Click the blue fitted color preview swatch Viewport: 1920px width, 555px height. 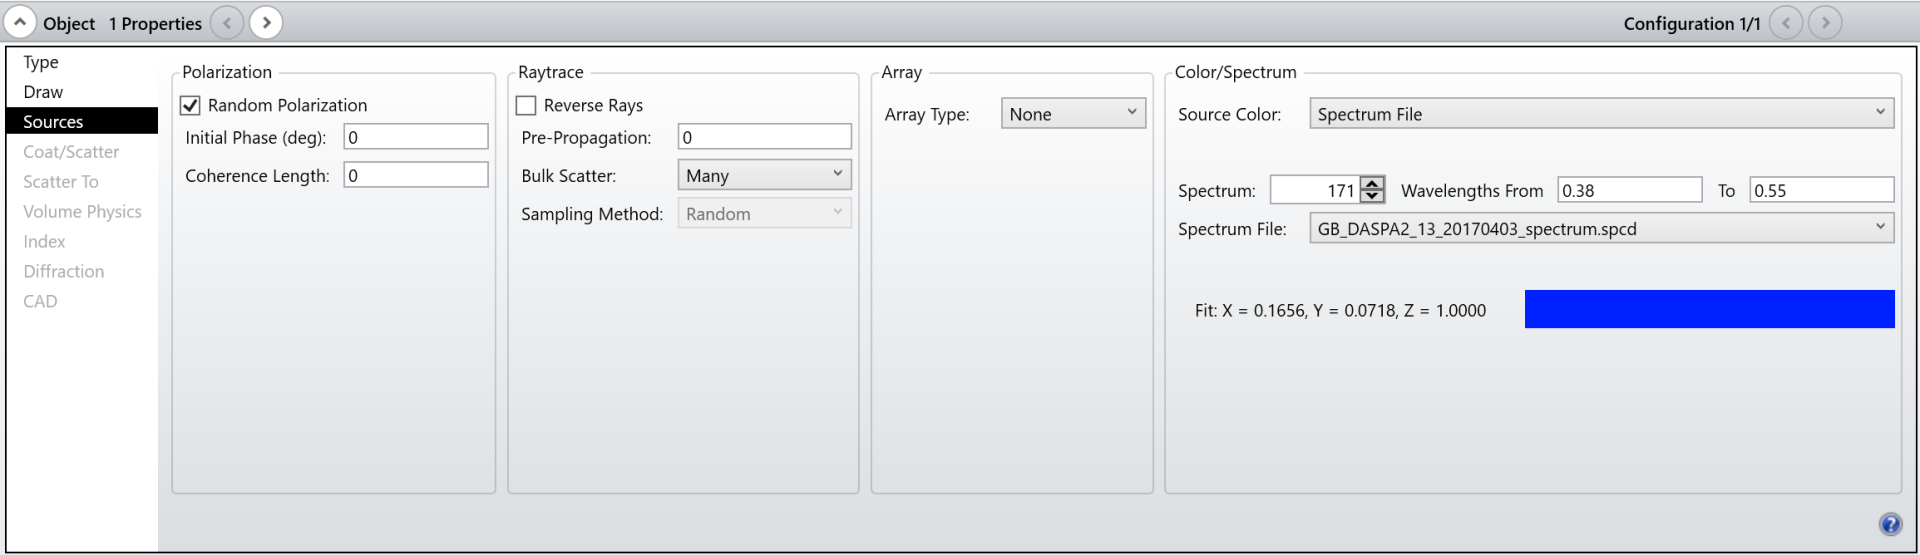pos(1709,309)
